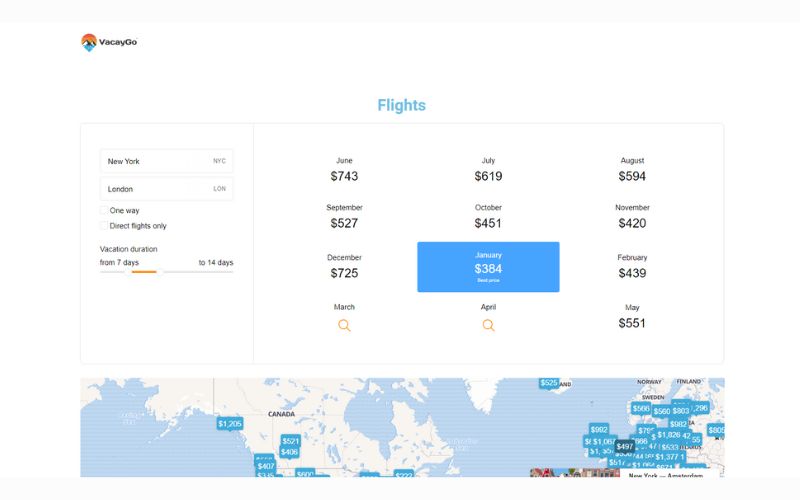800x500 pixels.
Task: Select the $560 map price marker
Action: (662, 411)
